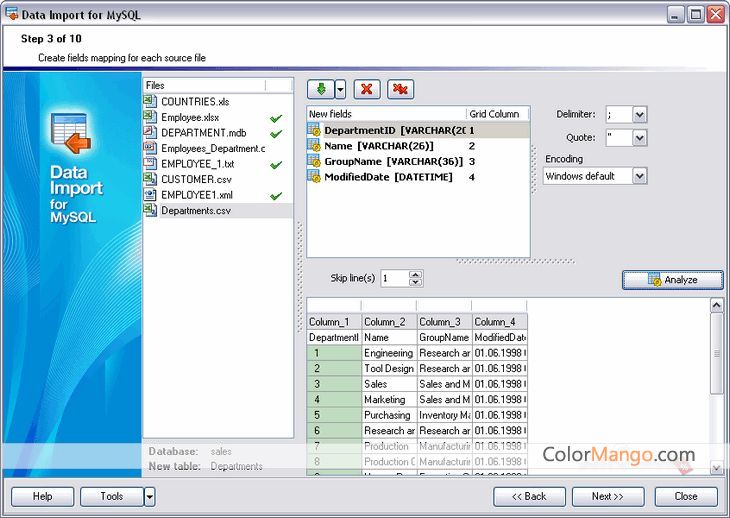Click the Inventory Ma cell in the preview
The width and height of the screenshot is (730, 518).
pyautogui.click(x=444, y=415)
